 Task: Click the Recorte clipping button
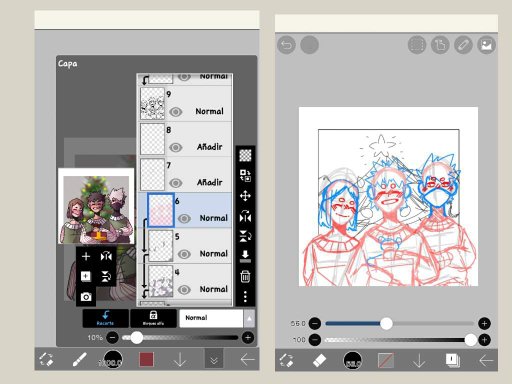click(x=106, y=318)
